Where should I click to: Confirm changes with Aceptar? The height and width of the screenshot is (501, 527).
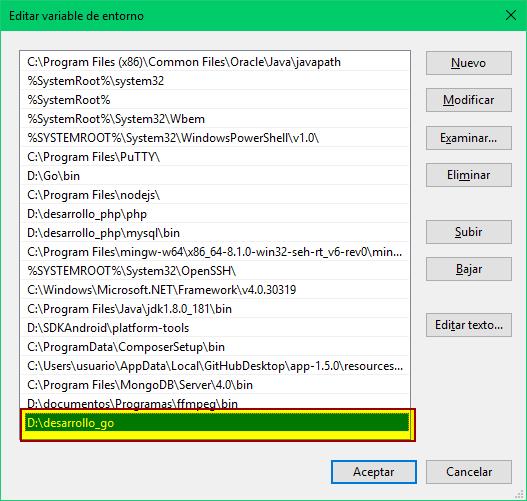(x=374, y=472)
